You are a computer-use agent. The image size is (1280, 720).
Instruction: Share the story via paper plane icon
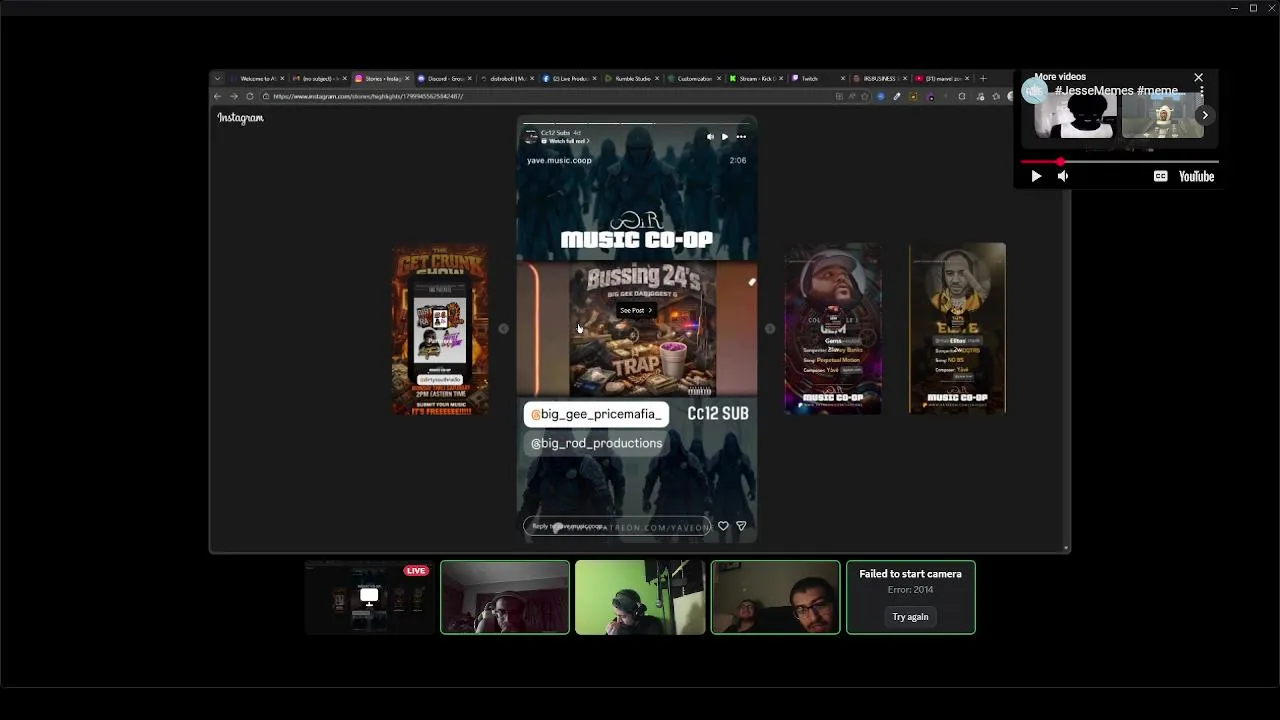[x=741, y=526]
